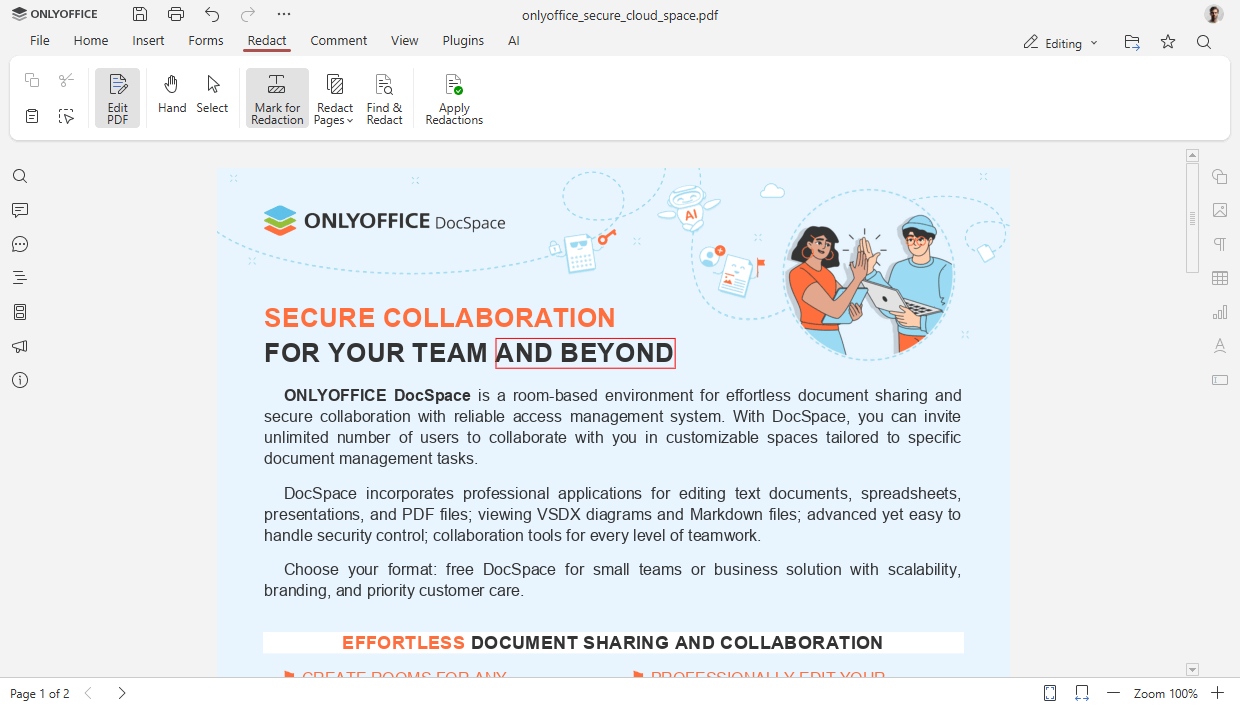Open the Redact Pages dropdown
The width and height of the screenshot is (1240, 708).
pos(333,97)
